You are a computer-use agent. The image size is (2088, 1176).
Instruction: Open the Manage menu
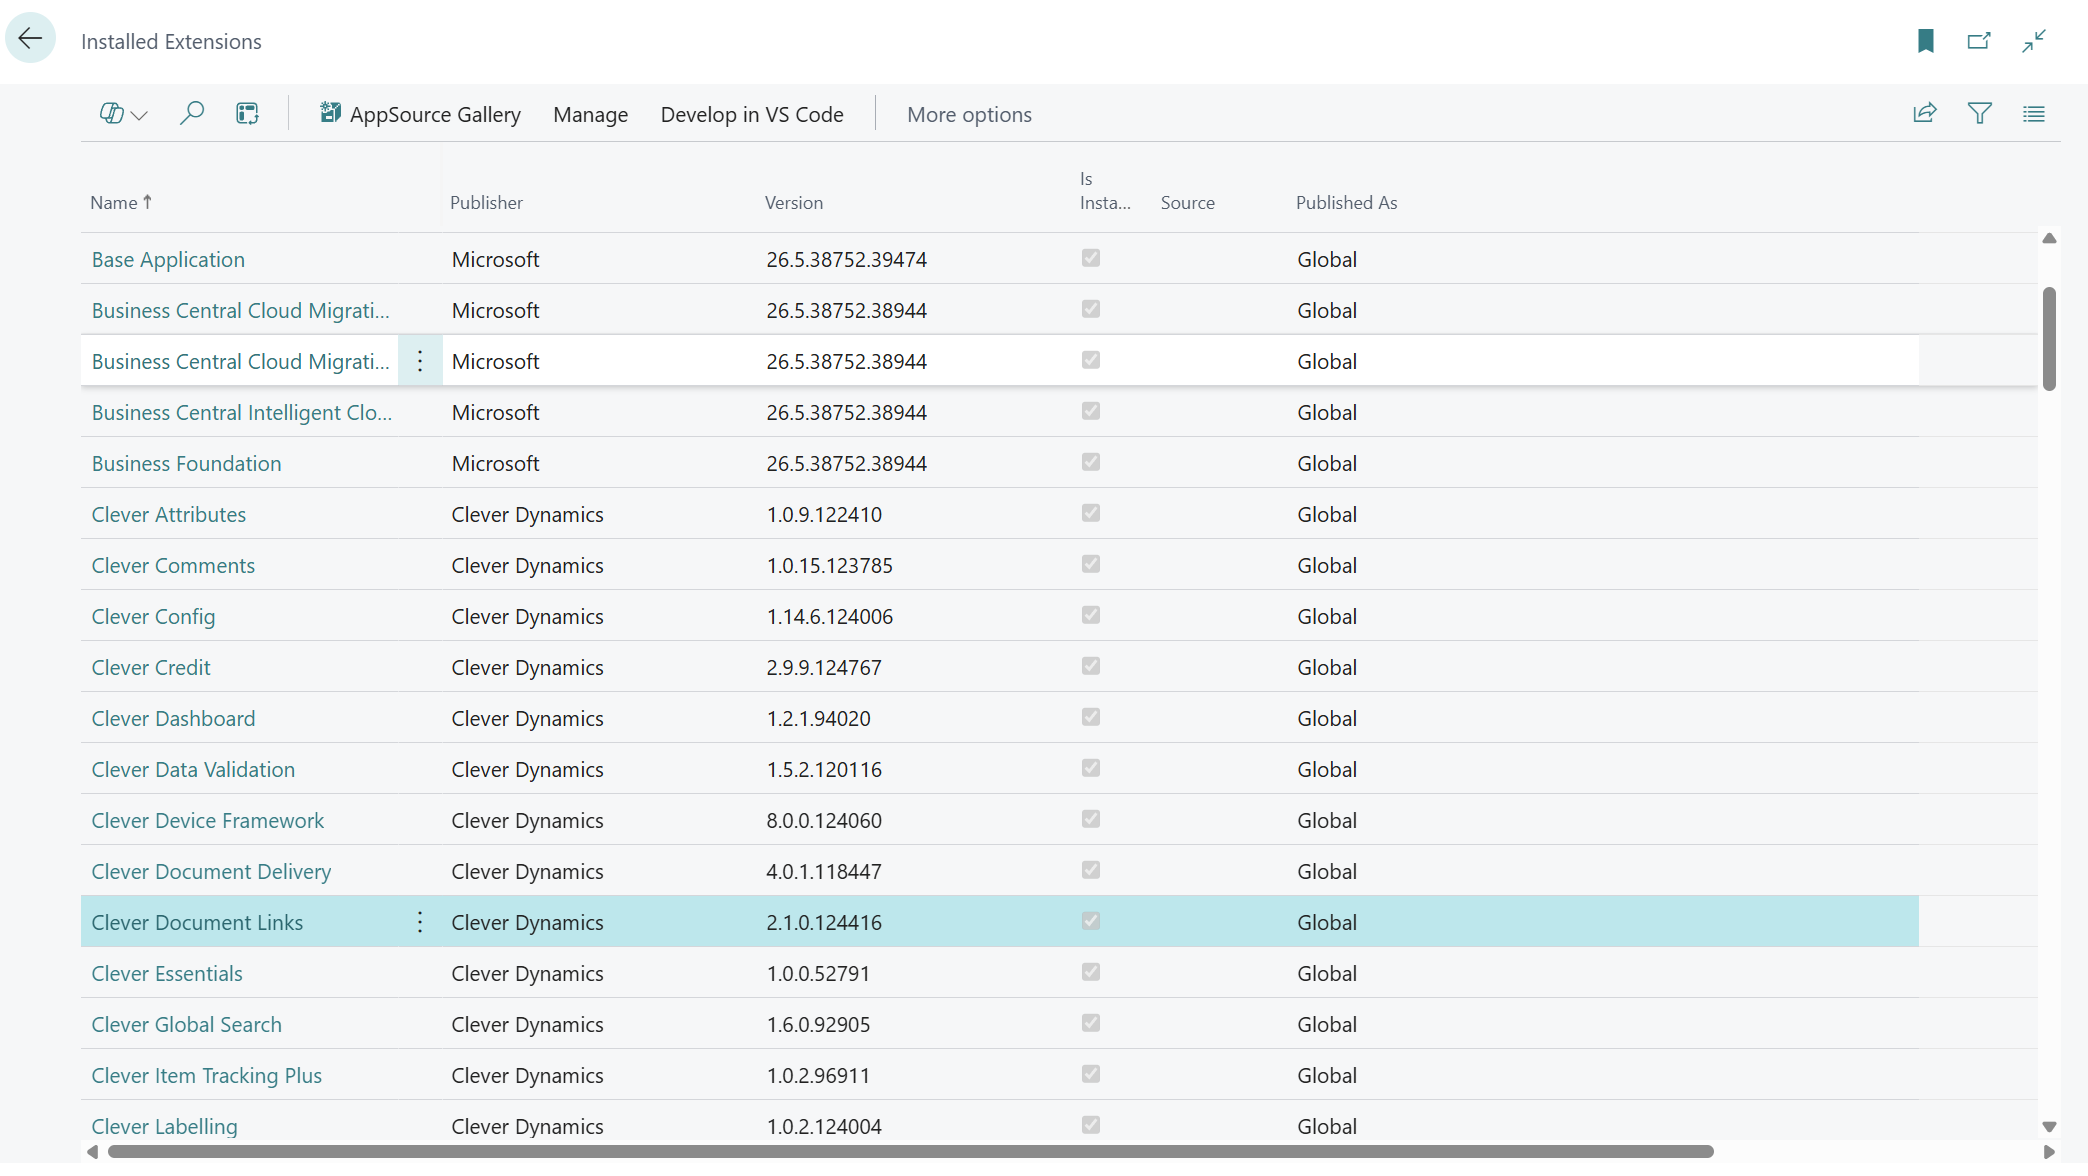coord(590,114)
